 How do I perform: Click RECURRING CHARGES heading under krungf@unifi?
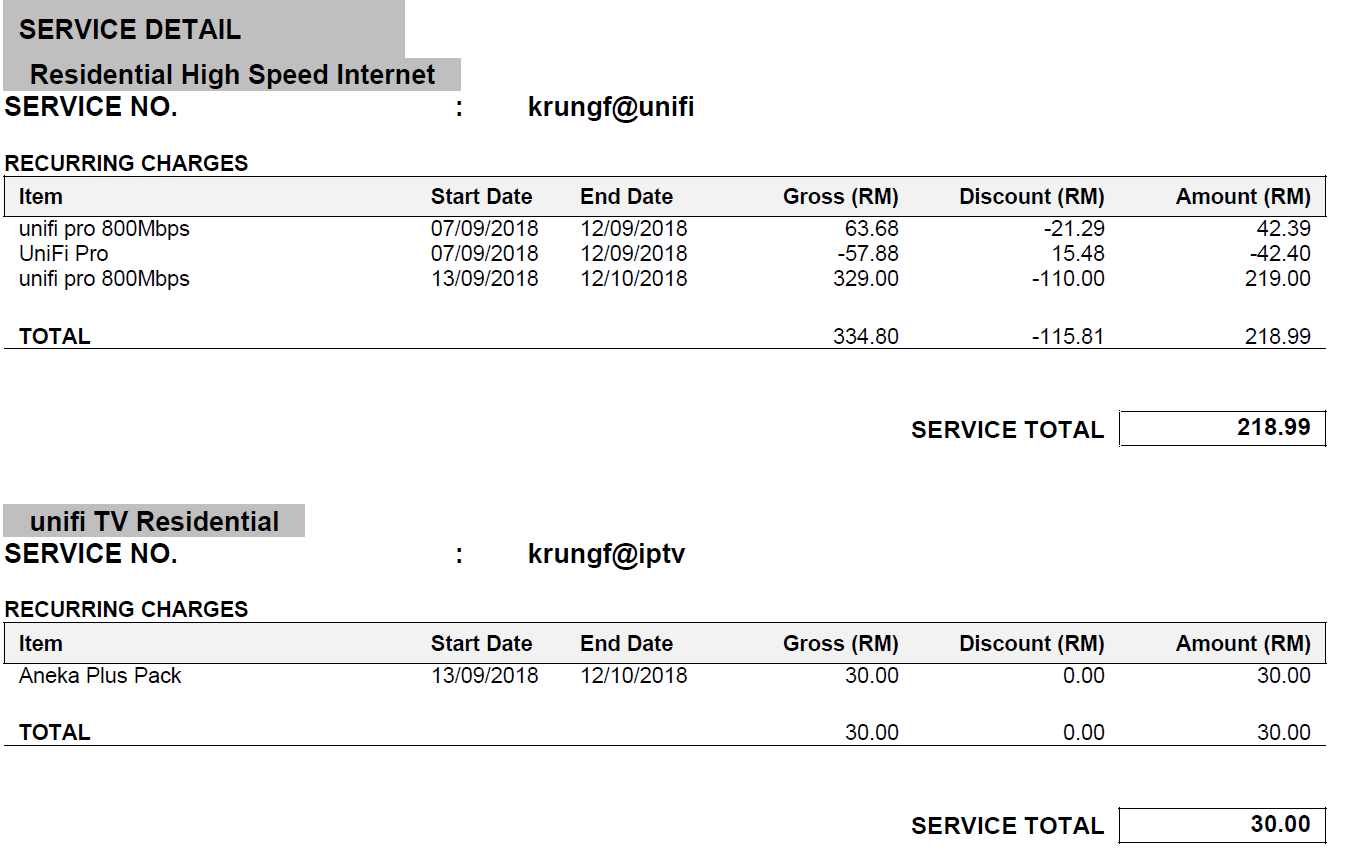click(x=126, y=163)
